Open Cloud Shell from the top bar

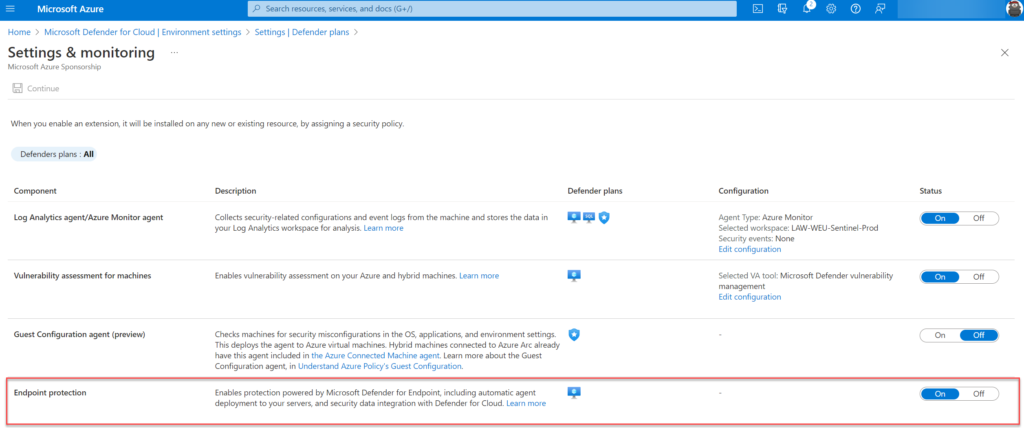(758, 9)
